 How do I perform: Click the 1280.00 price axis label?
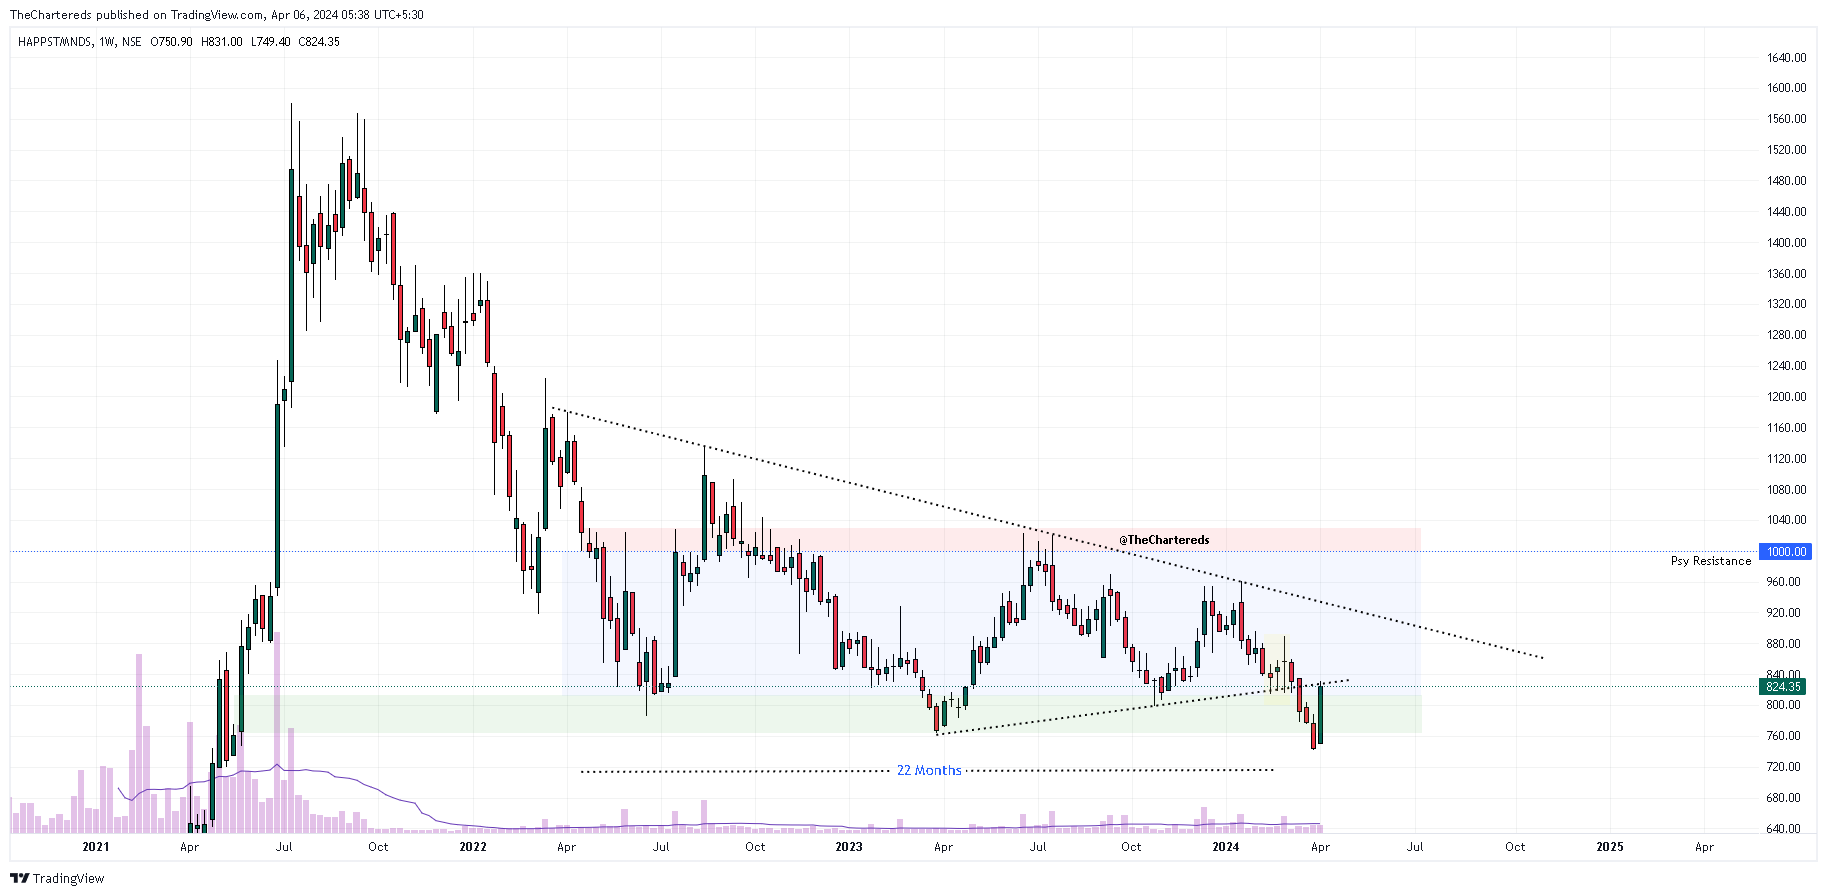pyautogui.click(x=1786, y=335)
